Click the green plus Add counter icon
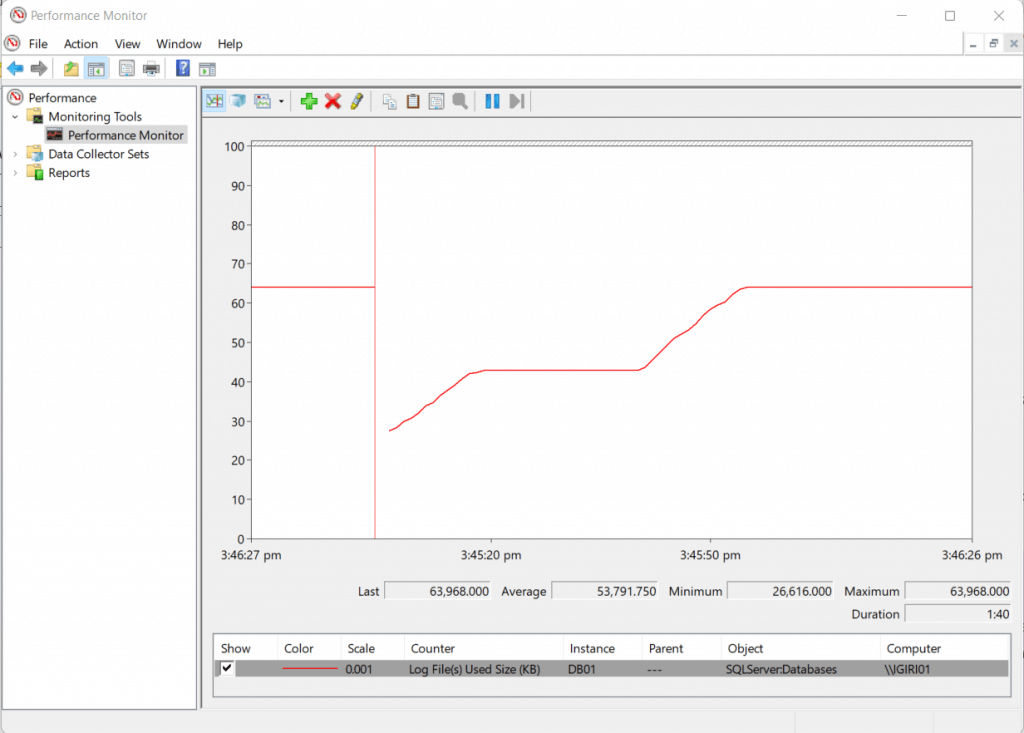This screenshot has height=733, width=1024. (309, 101)
